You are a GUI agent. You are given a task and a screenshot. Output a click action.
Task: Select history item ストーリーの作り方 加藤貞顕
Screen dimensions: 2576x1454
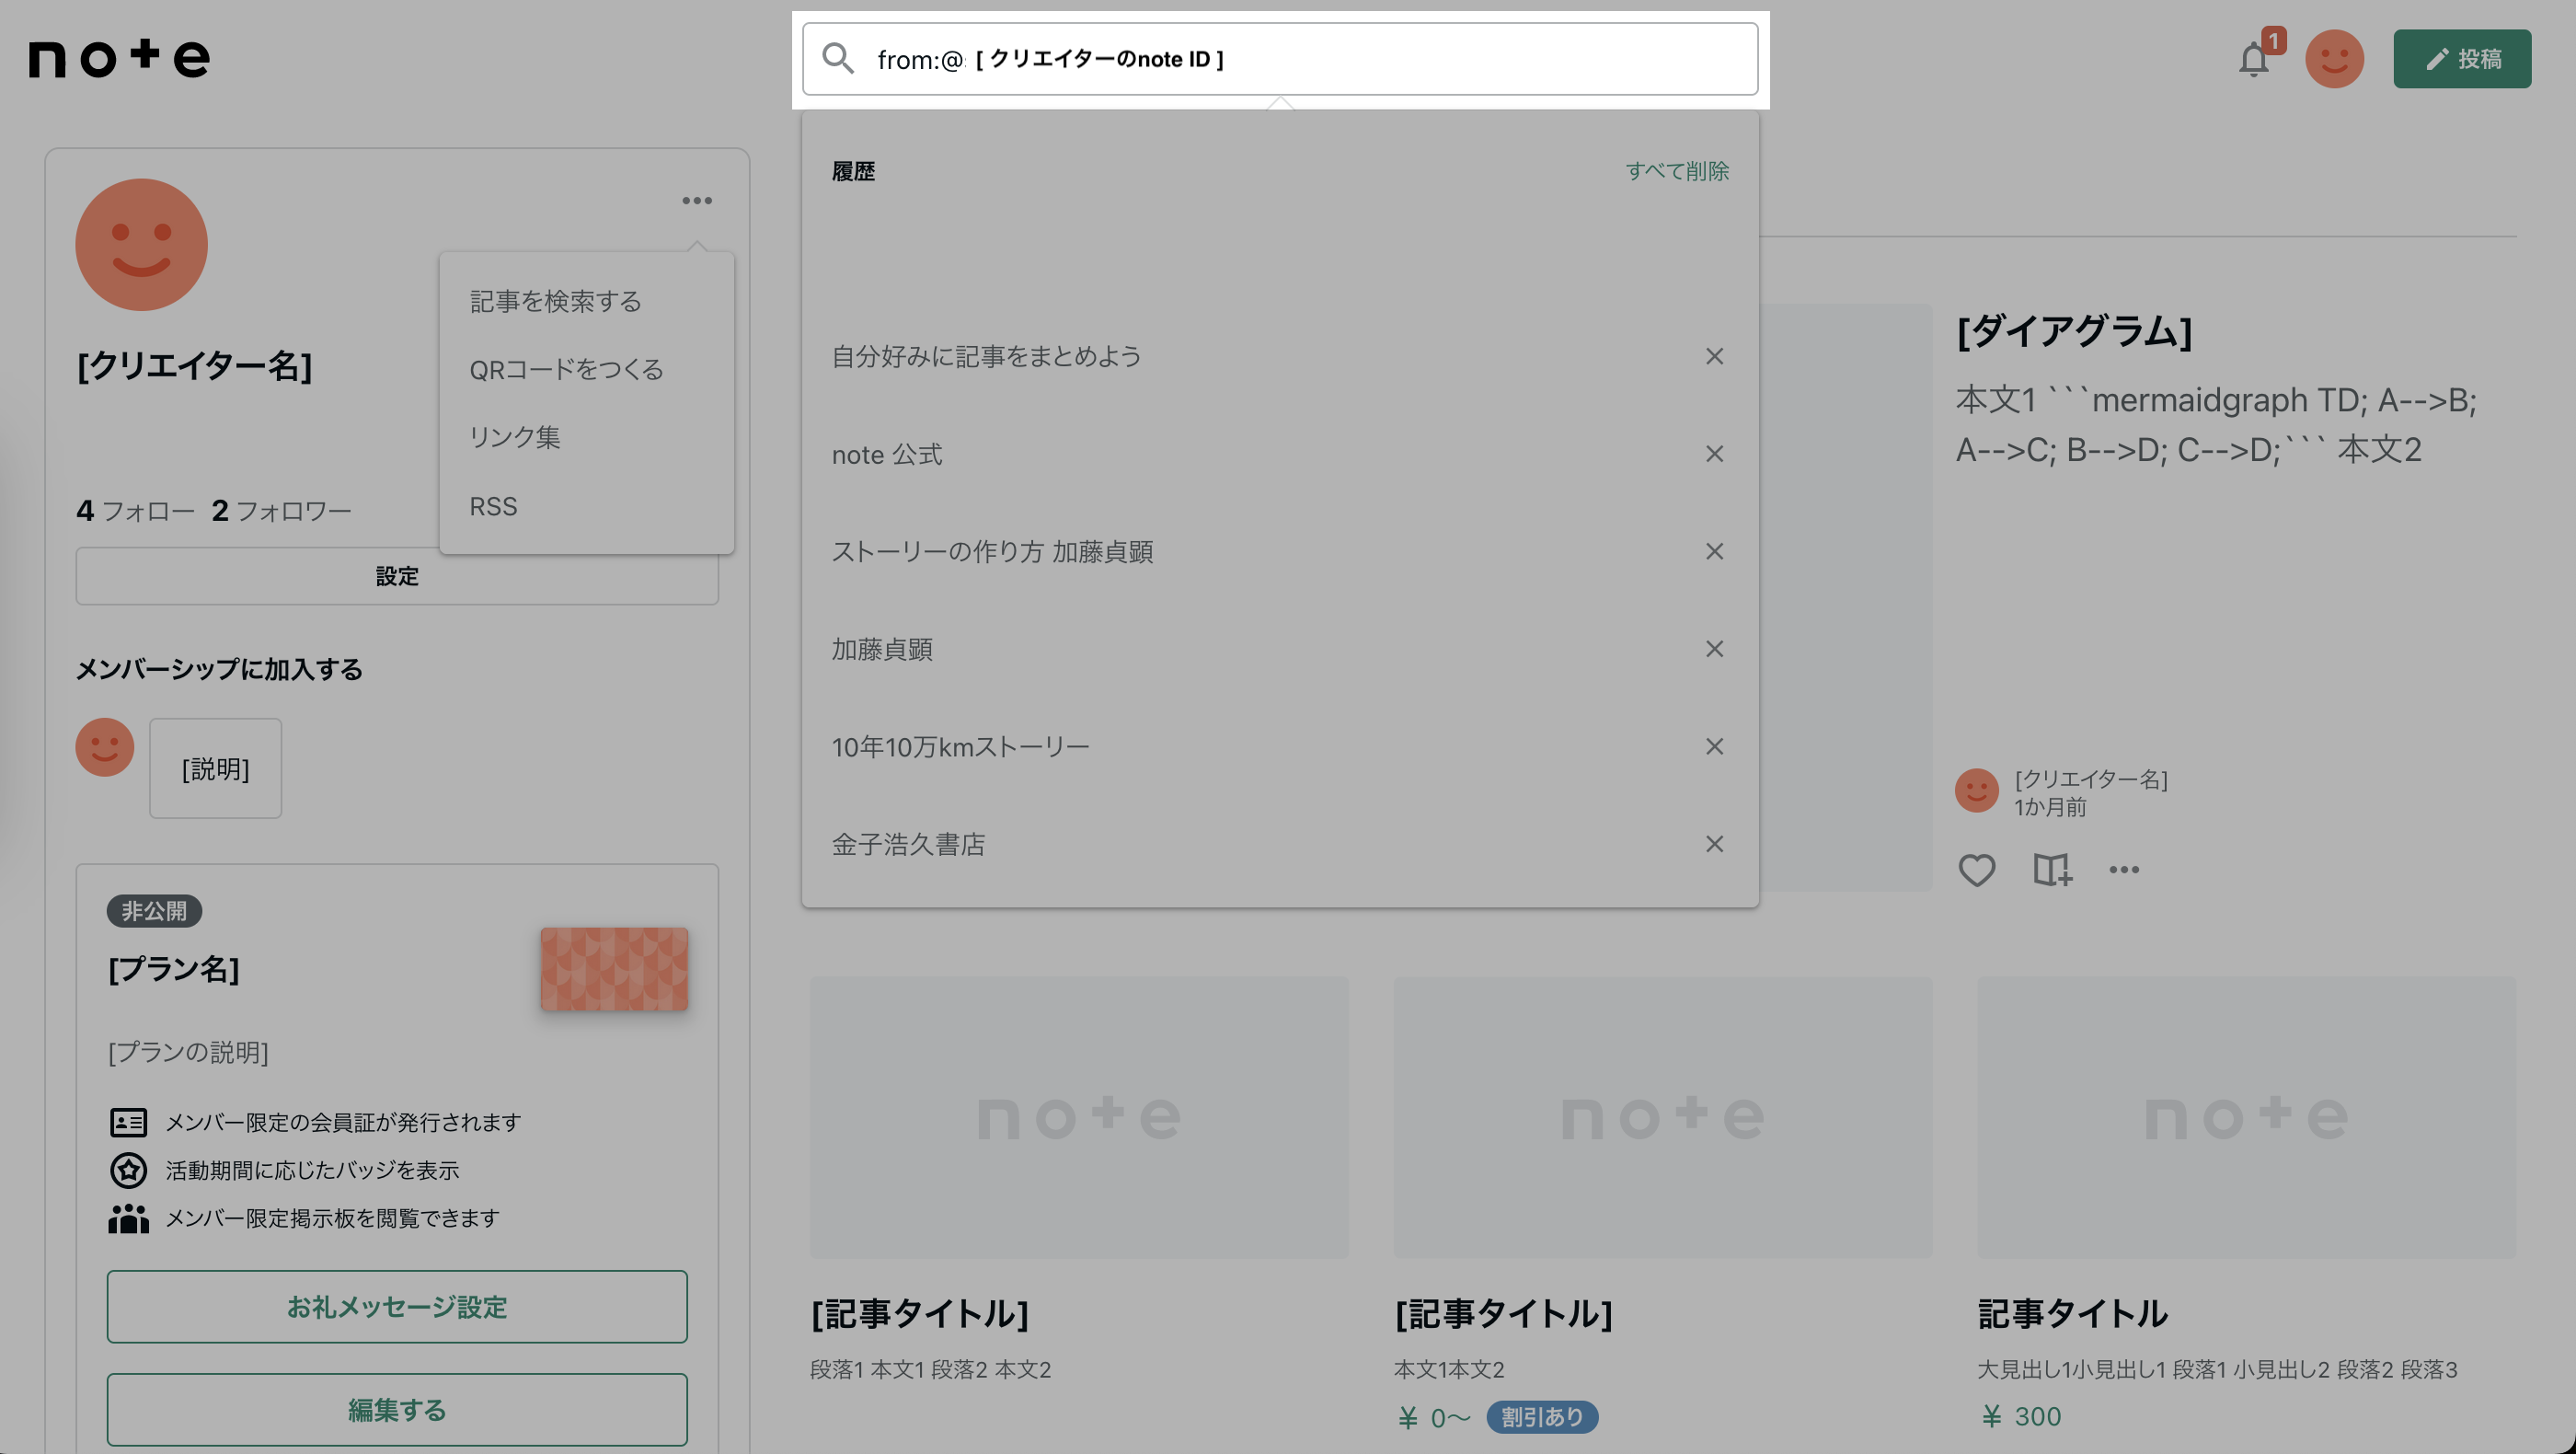(992, 551)
